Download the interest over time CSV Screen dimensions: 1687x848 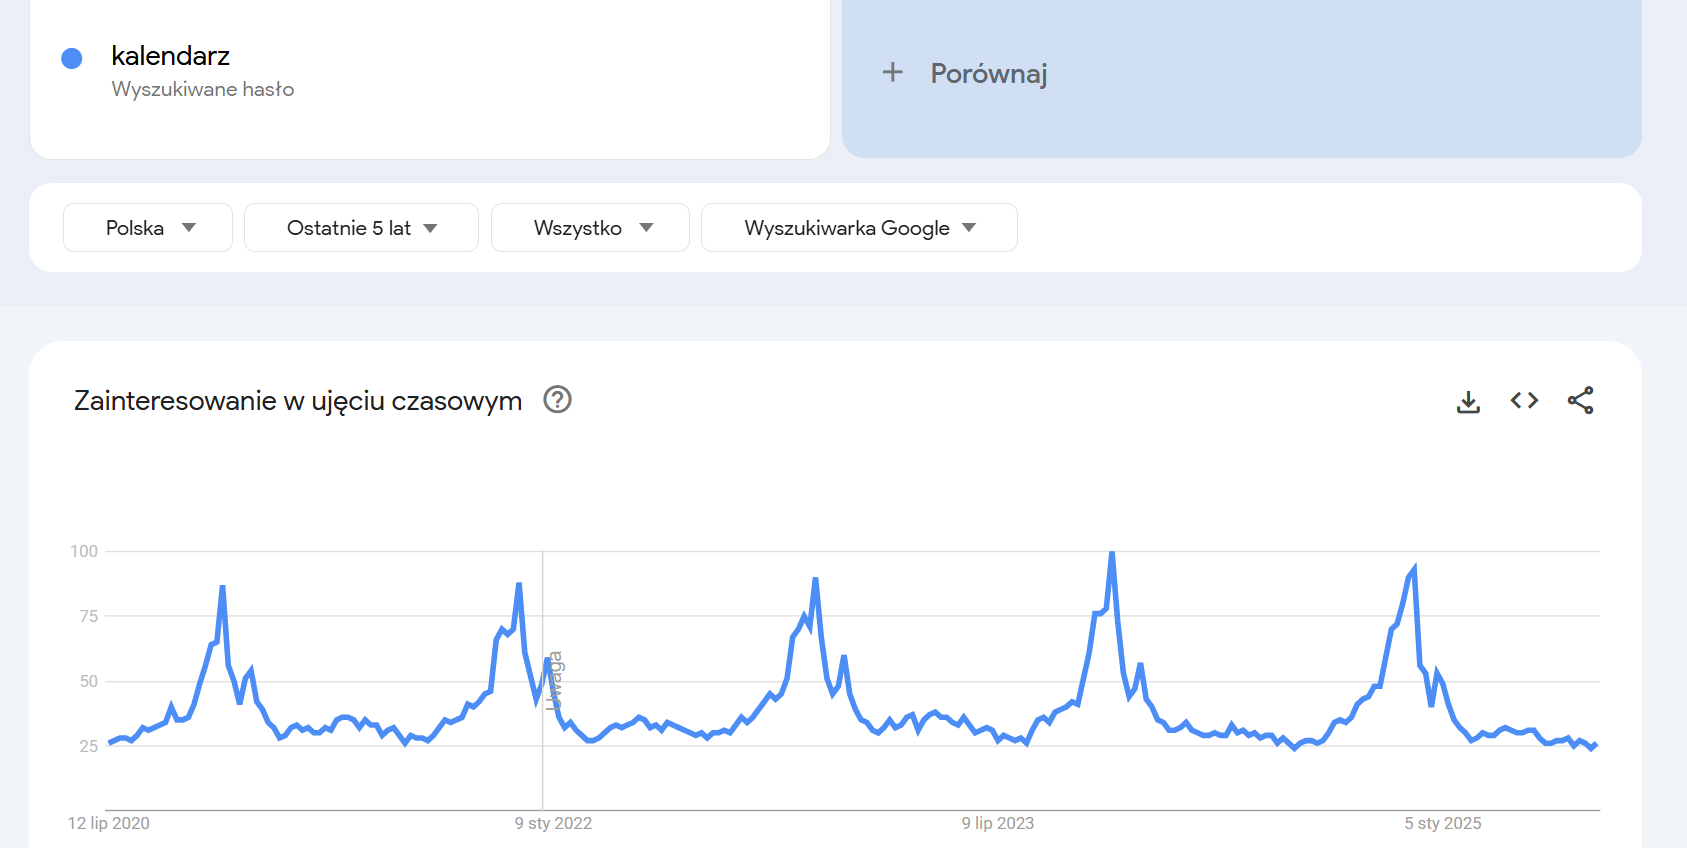1468,402
